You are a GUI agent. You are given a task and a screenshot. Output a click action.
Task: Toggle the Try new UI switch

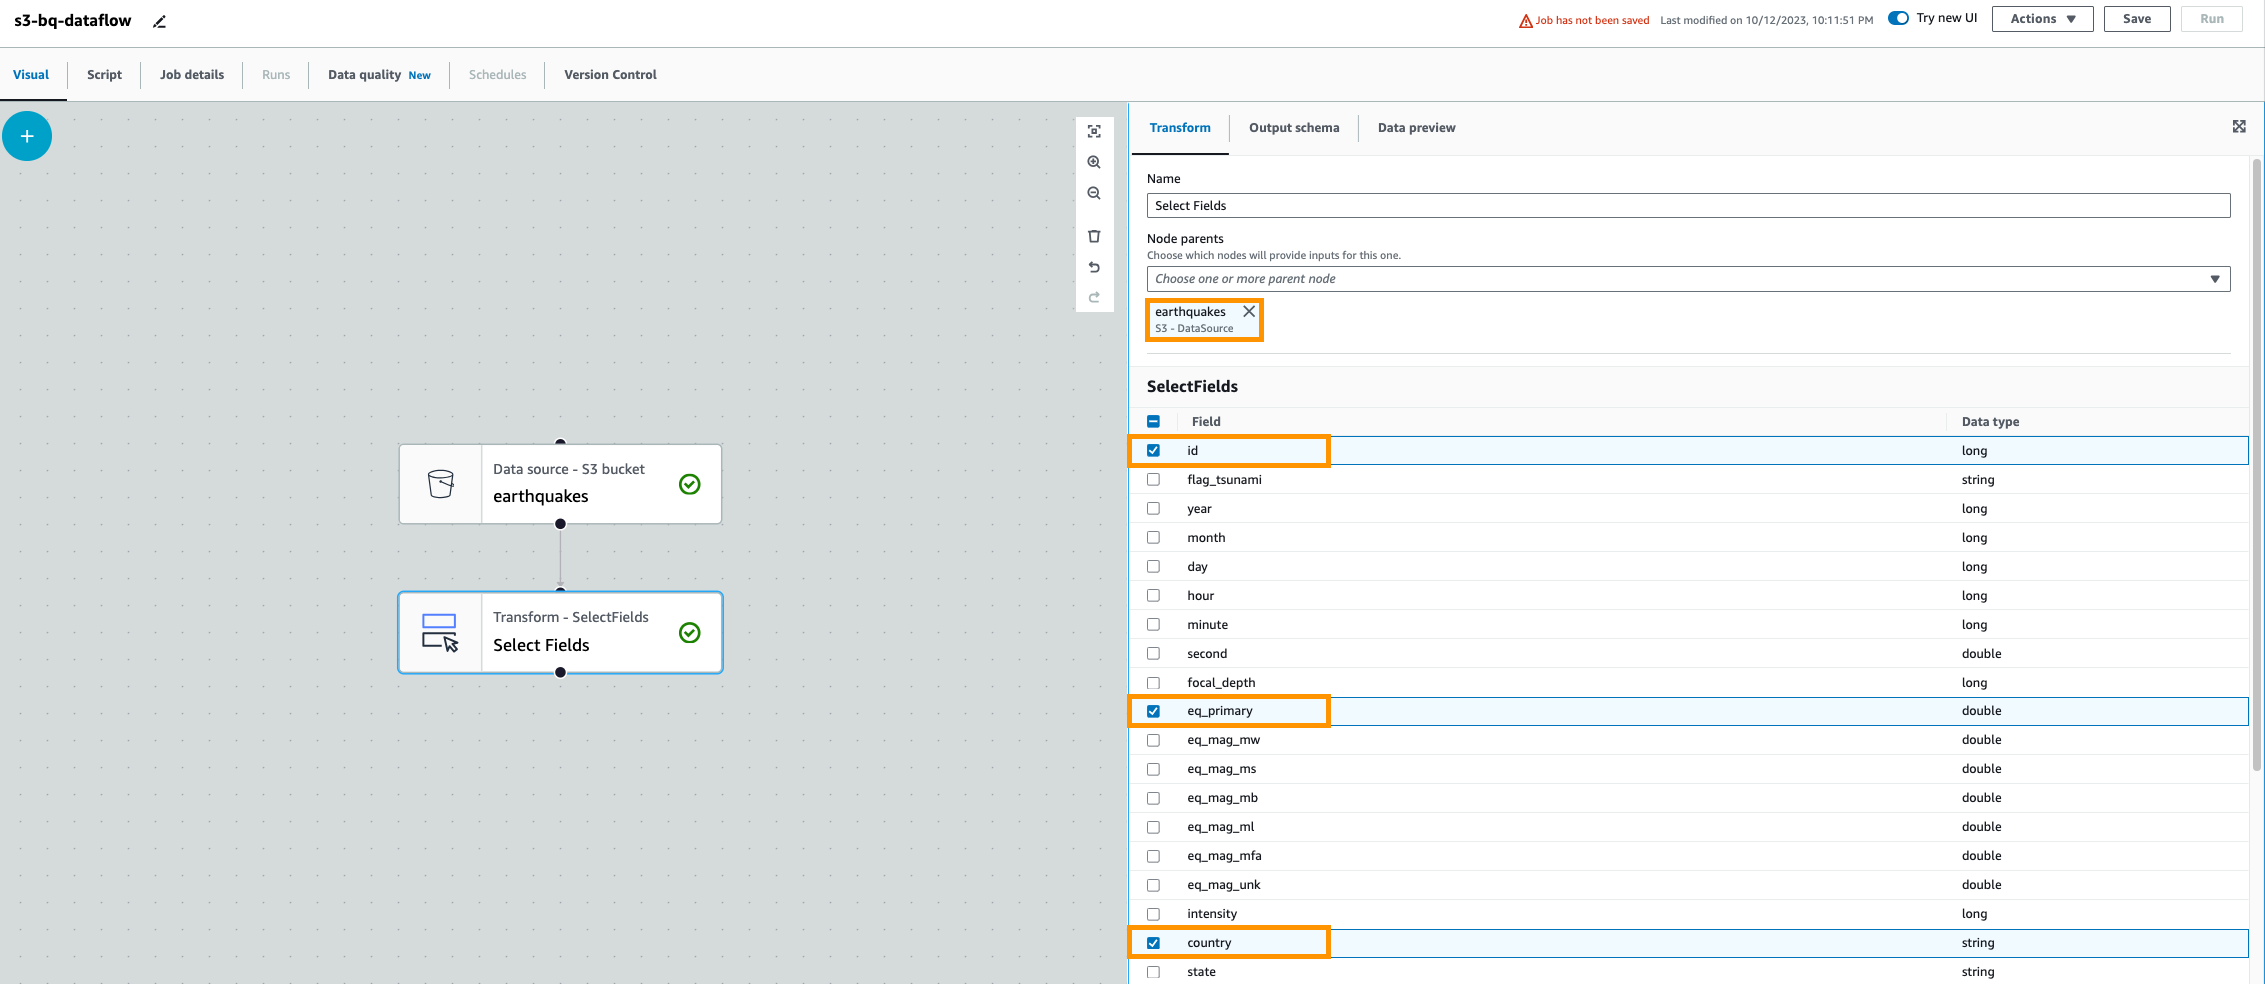pyautogui.click(x=1898, y=18)
